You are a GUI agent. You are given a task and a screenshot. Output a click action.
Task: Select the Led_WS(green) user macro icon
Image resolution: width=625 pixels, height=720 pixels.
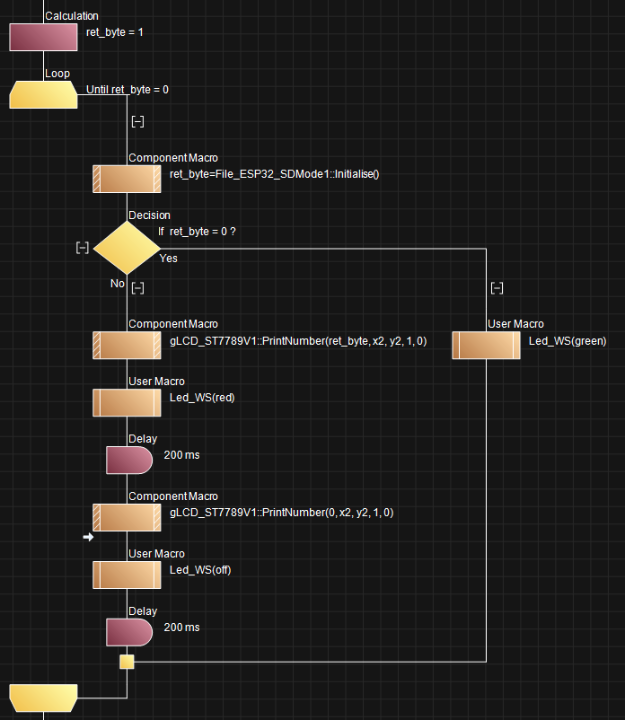tap(485, 345)
